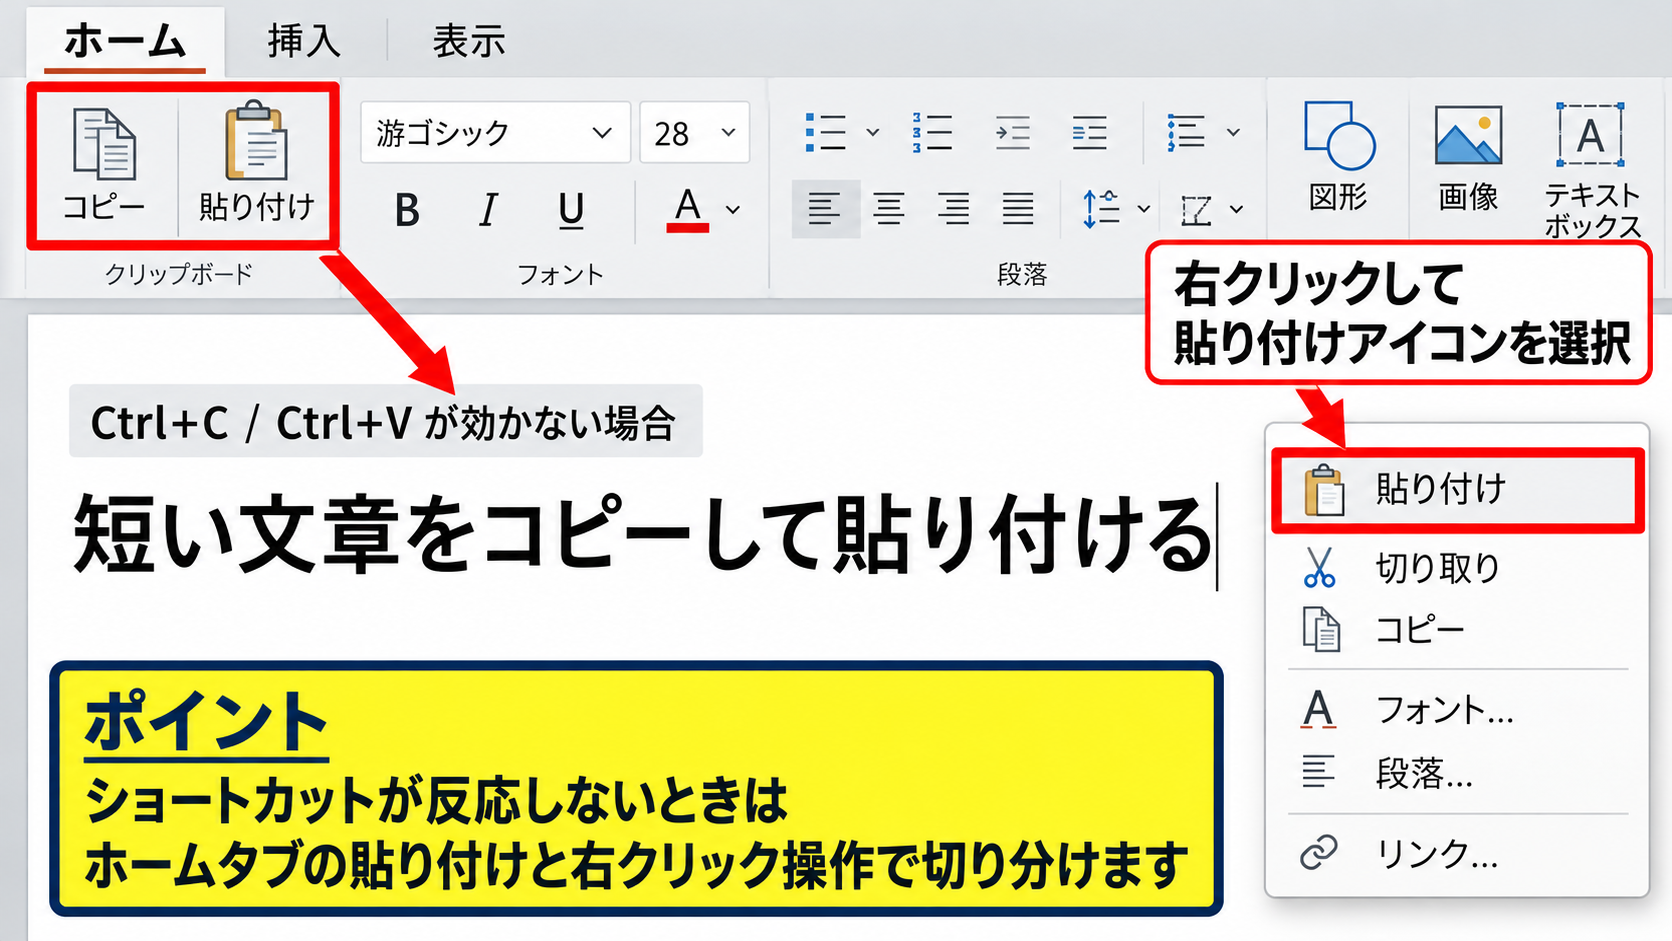Image resolution: width=1672 pixels, height=941 pixels.
Task: Click the decrease indent icon
Action: click(x=1012, y=132)
